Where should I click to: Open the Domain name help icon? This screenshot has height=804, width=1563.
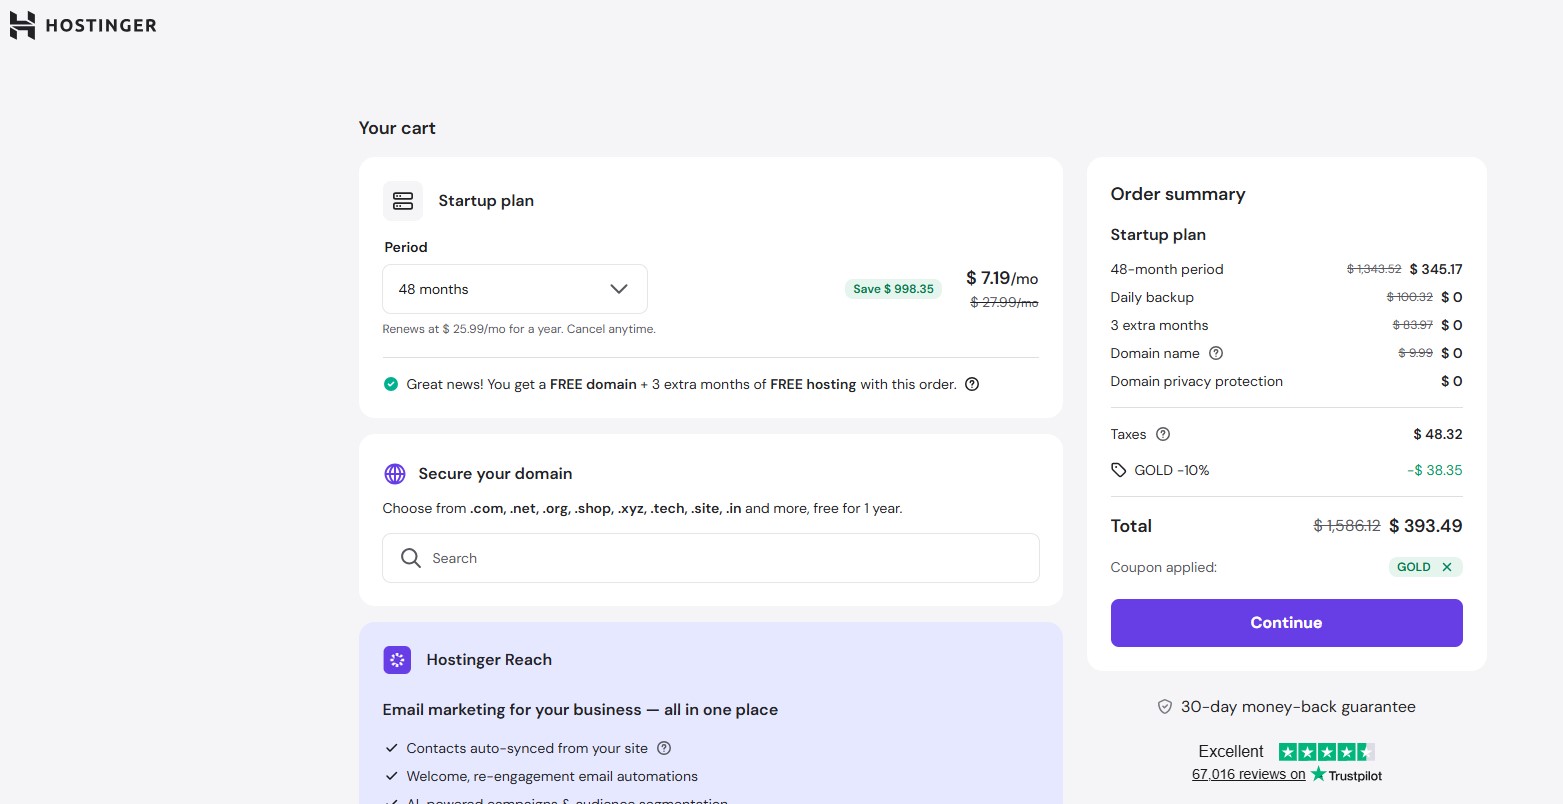(x=1216, y=353)
